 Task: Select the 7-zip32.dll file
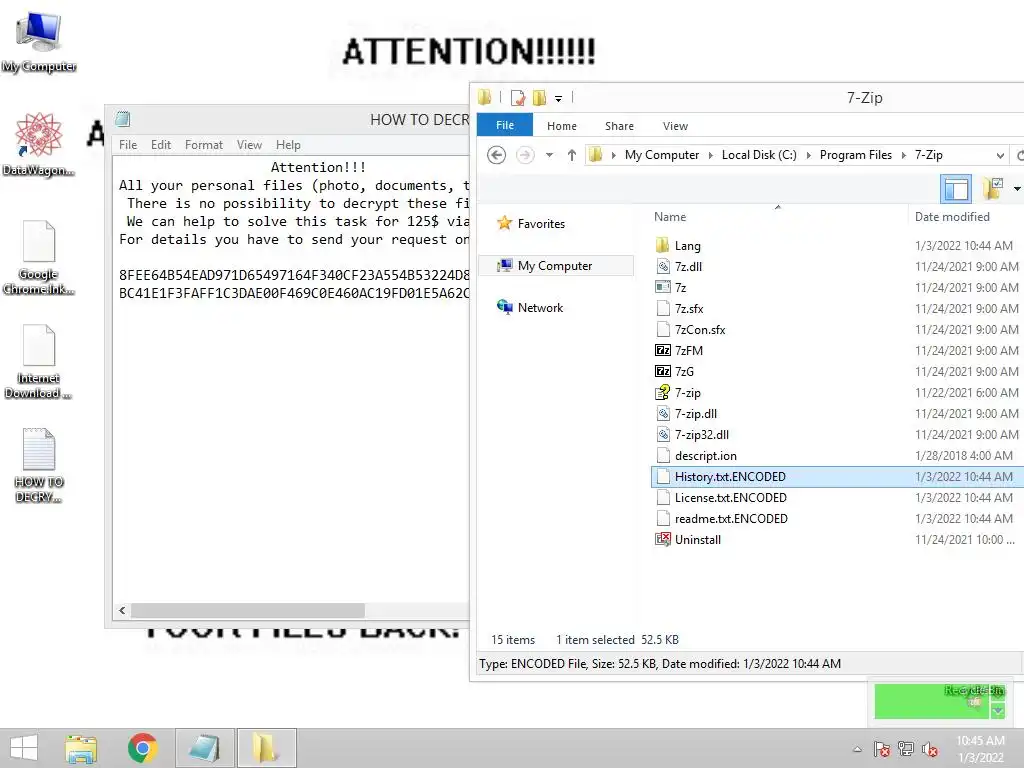(x=837, y=434)
